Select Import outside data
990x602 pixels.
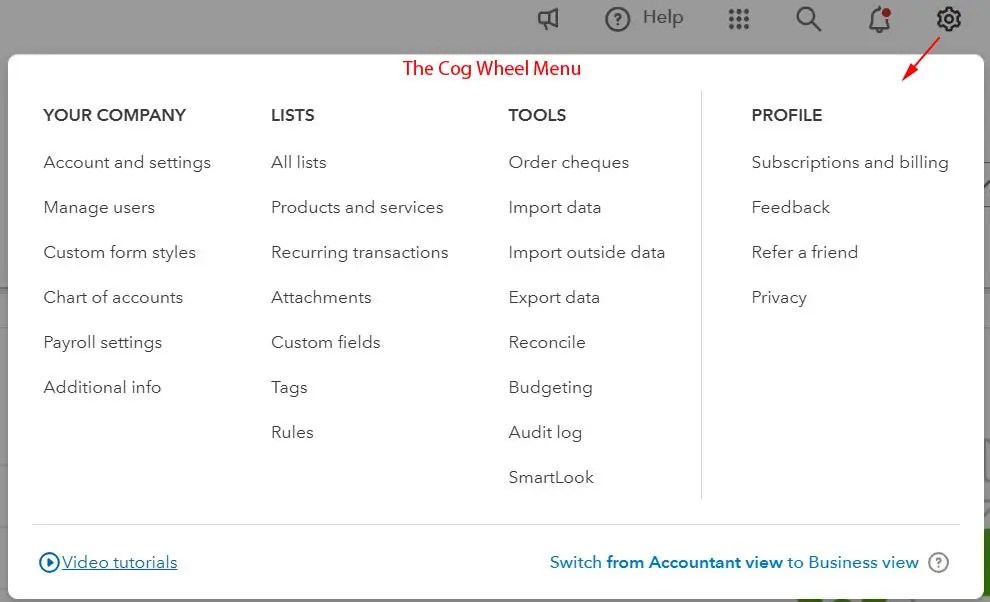click(x=586, y=252)
